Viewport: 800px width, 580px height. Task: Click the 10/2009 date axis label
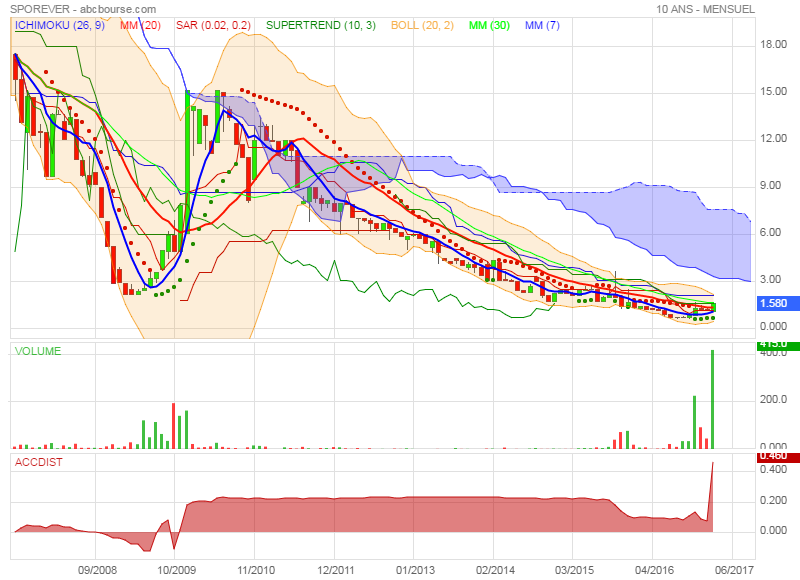176,570
